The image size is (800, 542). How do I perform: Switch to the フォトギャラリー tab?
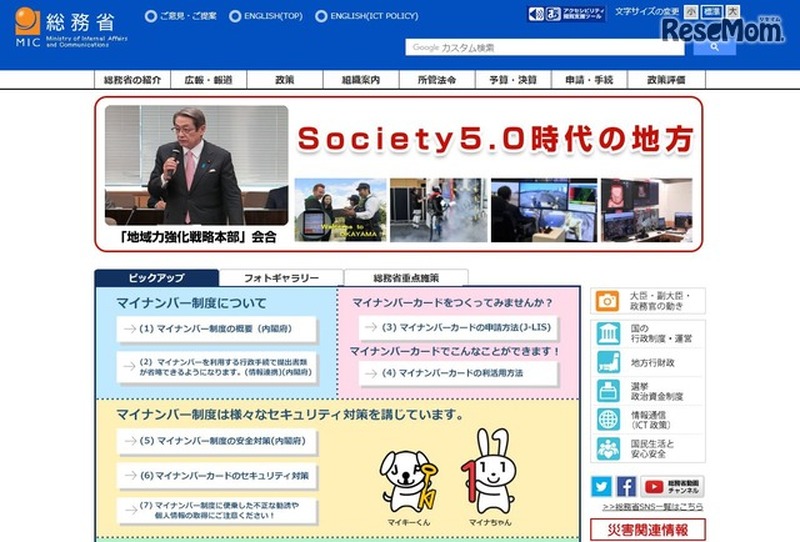coord(281,278)
